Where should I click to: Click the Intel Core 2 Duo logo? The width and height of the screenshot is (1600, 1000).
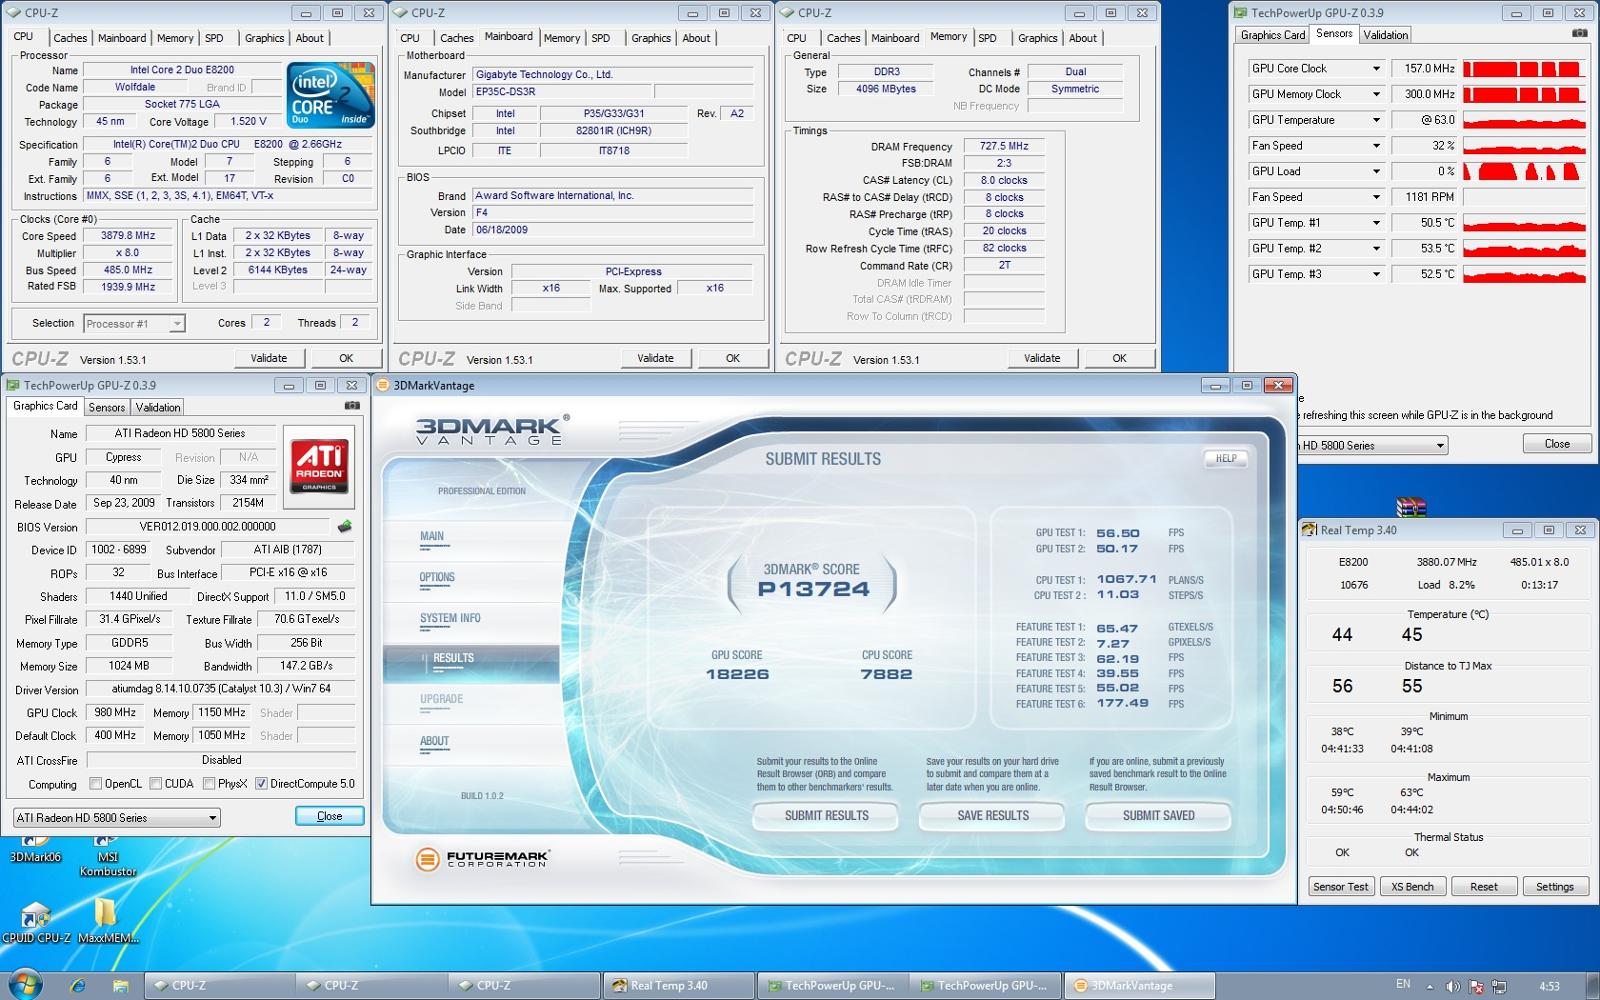point(331,95)
